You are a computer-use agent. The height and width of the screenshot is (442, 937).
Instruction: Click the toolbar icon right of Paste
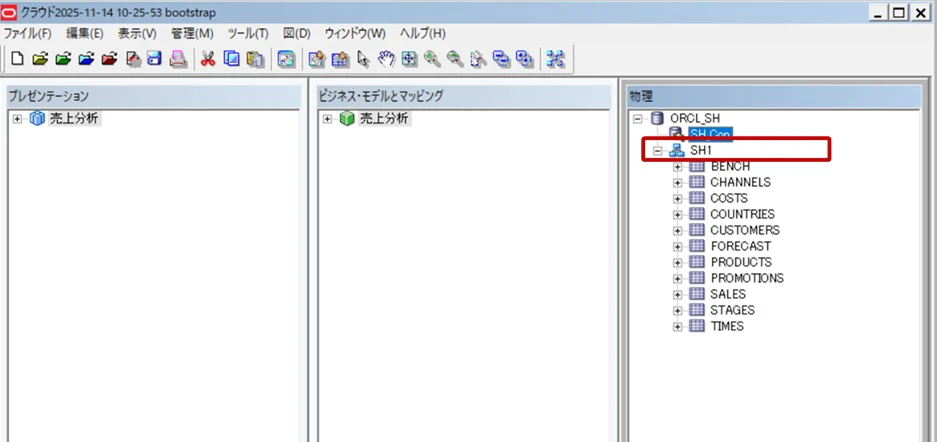tap(287, 59)
